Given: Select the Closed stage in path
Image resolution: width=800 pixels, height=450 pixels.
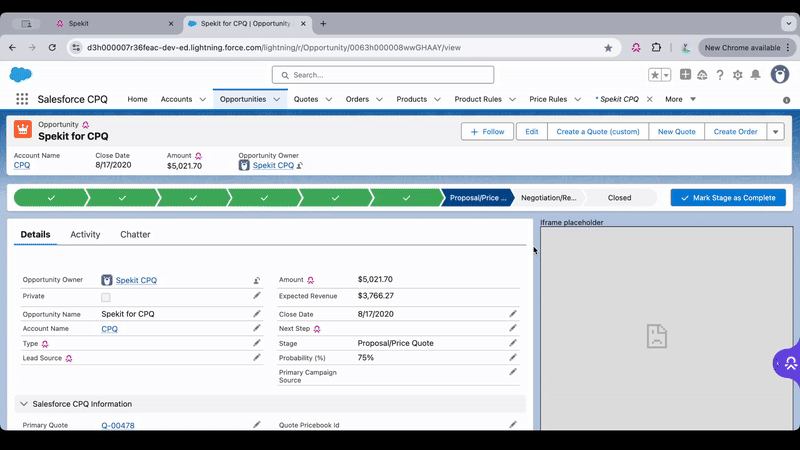Looking at the screenshot, I should pos(619,197).
